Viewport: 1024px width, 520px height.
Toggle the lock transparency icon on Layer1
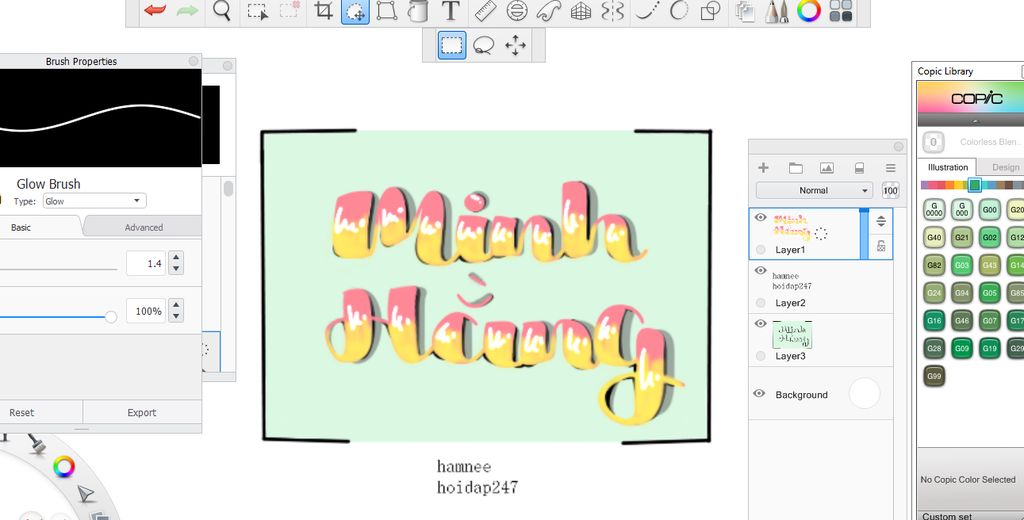[x=881, y=246]
